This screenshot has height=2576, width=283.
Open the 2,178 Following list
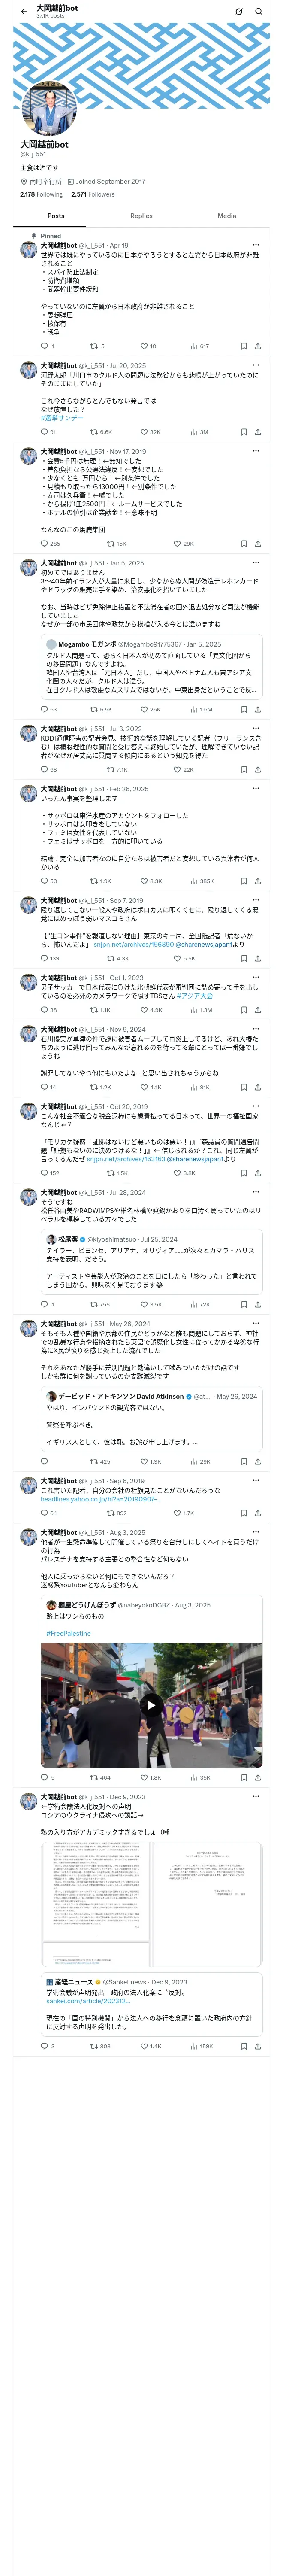click(x=41, y=195)
